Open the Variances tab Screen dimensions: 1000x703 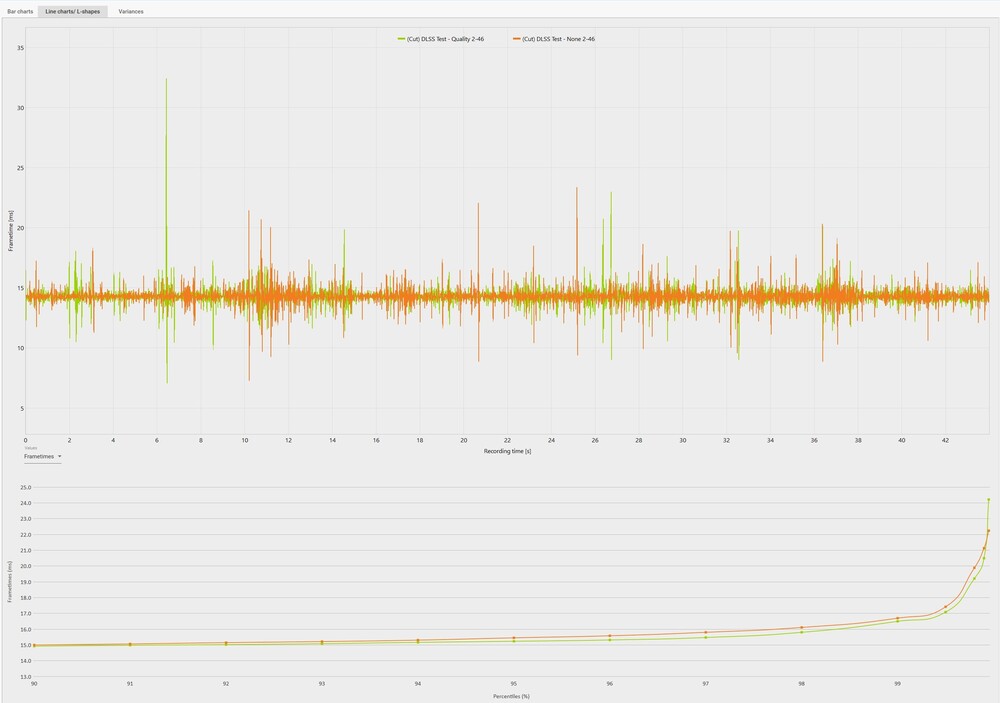(x=131, y=11)
